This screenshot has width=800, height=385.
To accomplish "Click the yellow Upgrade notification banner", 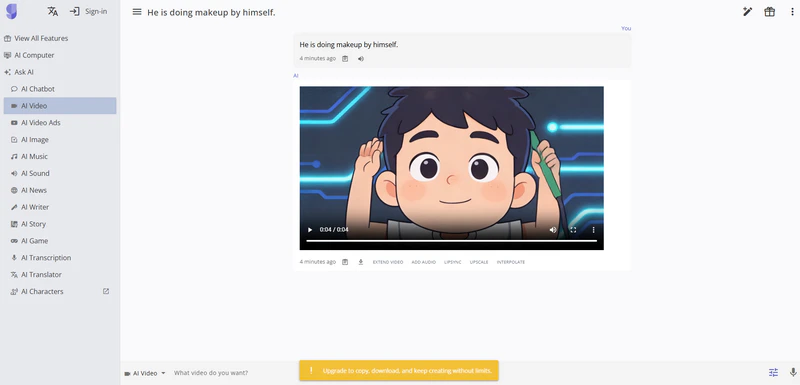I will click(399, 371).
